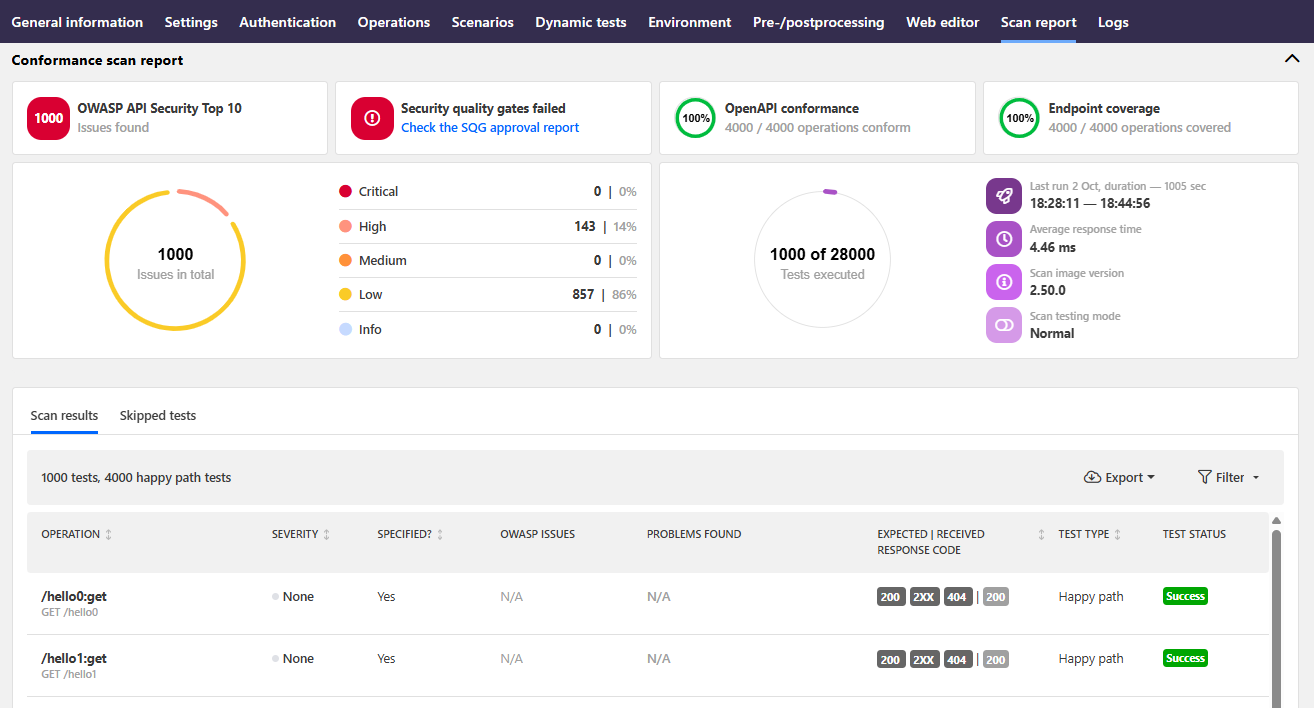Open the Filter dropdown menu
The width and height of the screenshot is (1314, 708).
pyautogui.click(x=1228, y=478)
